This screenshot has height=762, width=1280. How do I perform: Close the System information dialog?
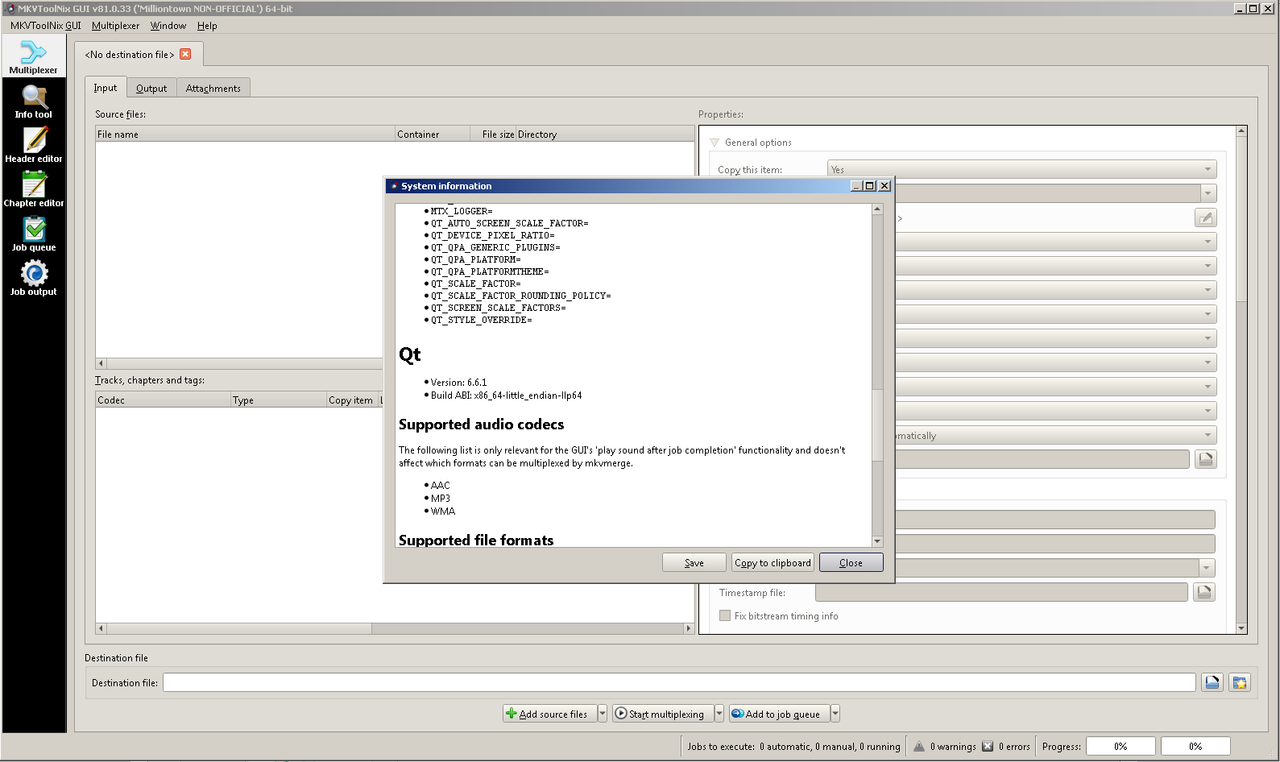(851, 563)
